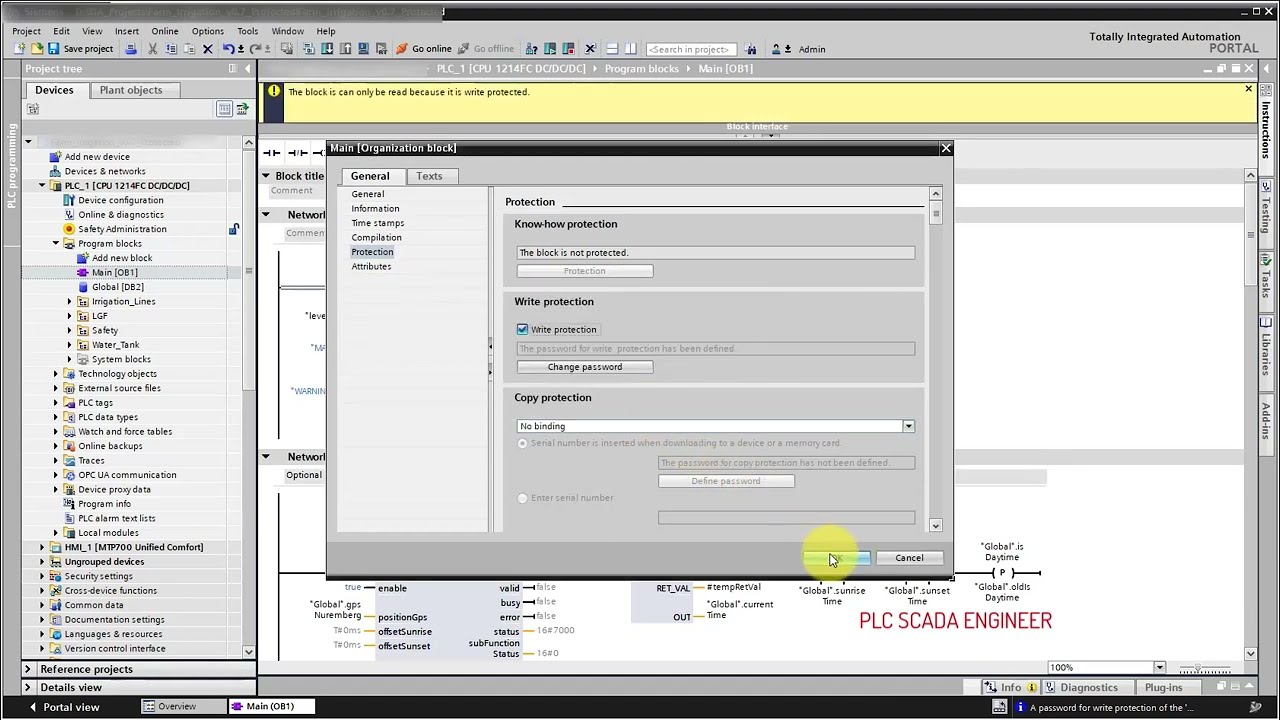
Task: Expand the Water_Tank folder
Action: (x=70, y=345)
